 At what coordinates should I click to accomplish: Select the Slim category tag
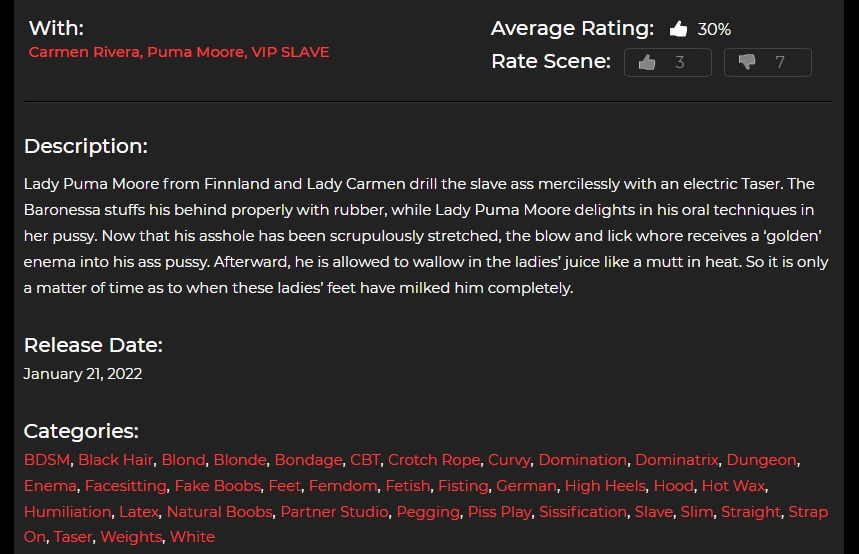click(x=697, y=512)
